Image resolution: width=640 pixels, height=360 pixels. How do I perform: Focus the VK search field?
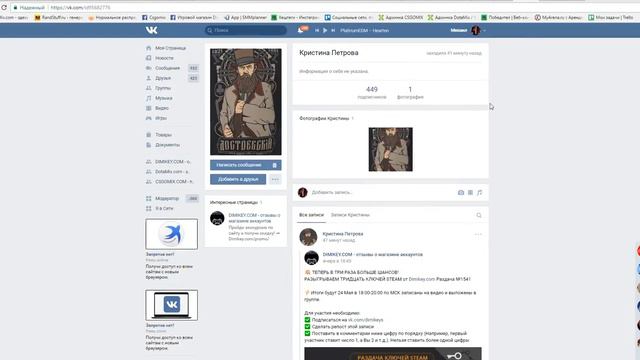pos(245,30)
